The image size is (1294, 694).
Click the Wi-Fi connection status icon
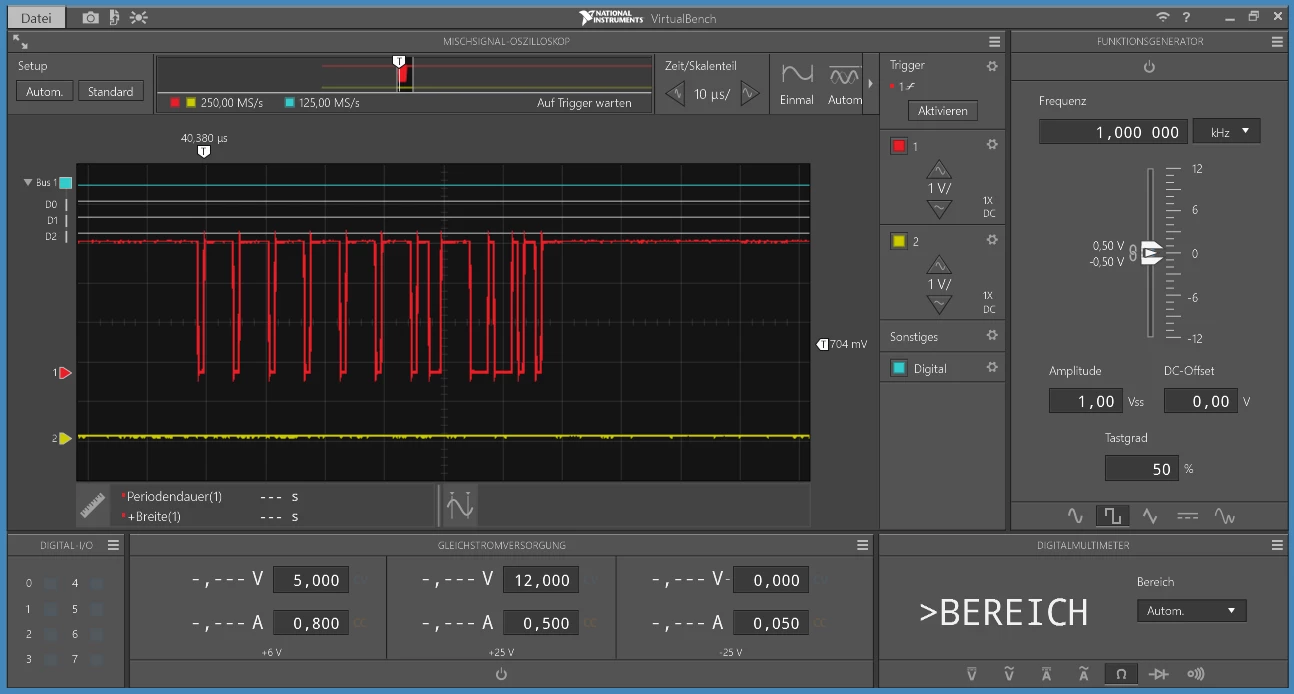(1162, 18)
